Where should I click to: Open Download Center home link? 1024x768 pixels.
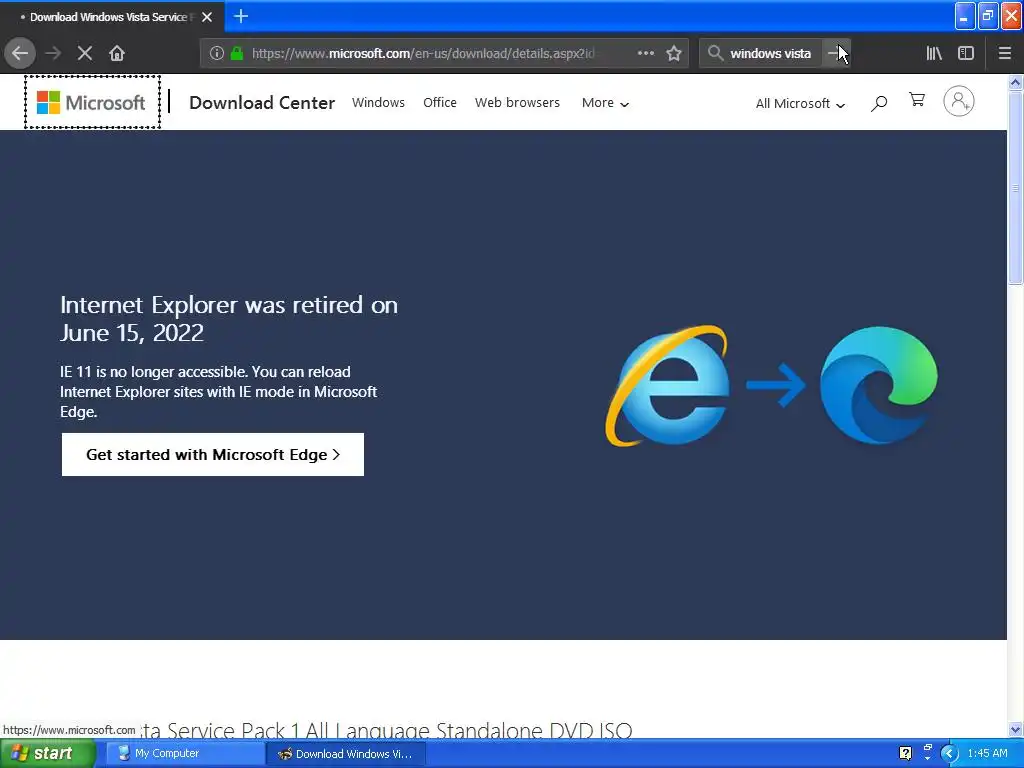[x=262, y=103]
